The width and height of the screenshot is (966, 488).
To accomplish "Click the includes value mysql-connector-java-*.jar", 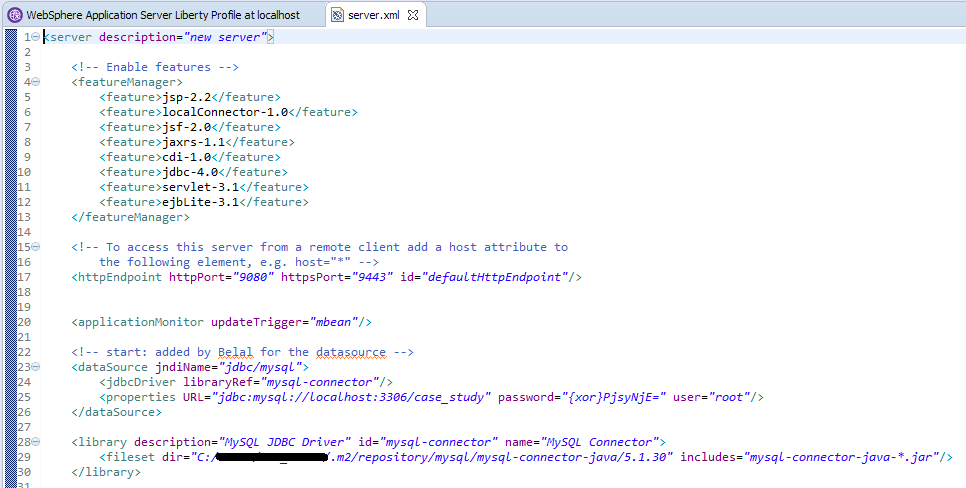I will tap(841, 457).
